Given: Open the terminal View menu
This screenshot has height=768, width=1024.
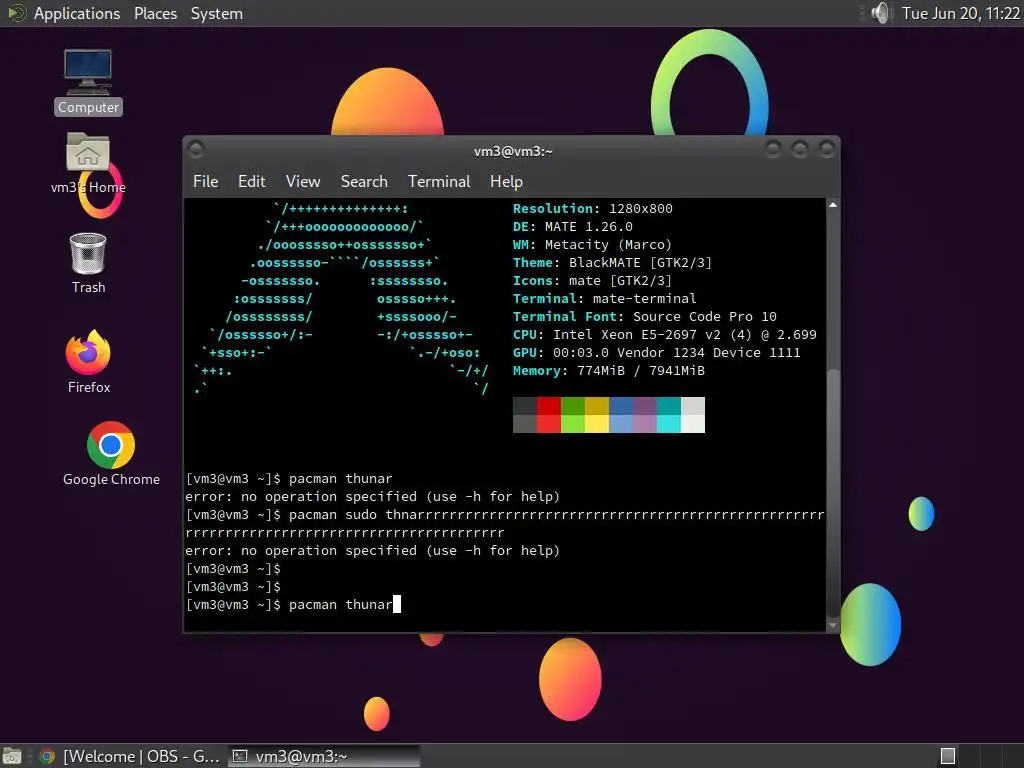Looking at the screenshot, I should [x=302, y=181].
